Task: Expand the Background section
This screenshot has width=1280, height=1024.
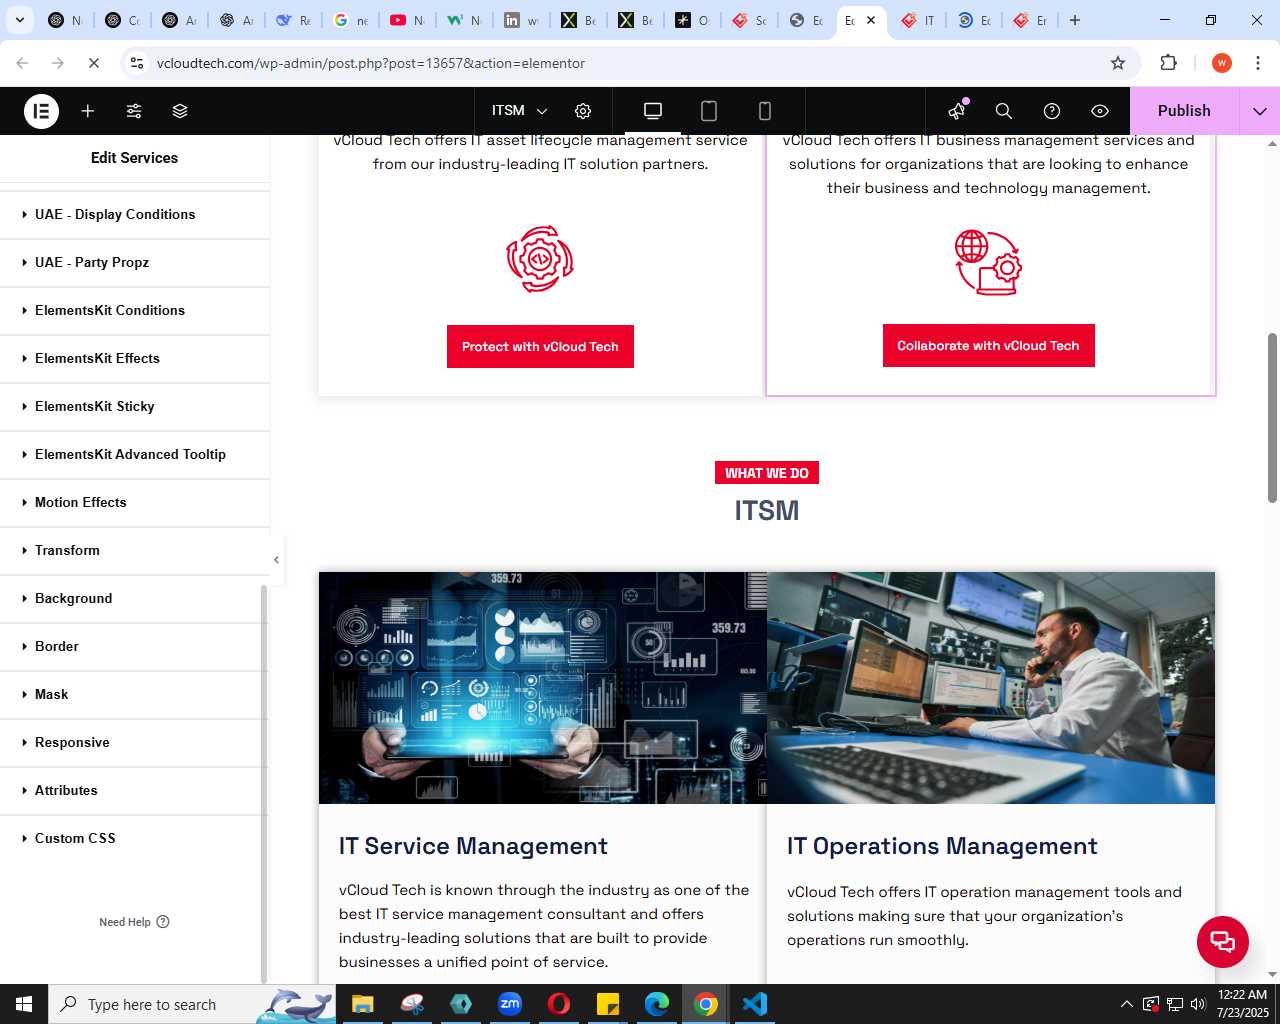Action: click(x=134, y=598)
